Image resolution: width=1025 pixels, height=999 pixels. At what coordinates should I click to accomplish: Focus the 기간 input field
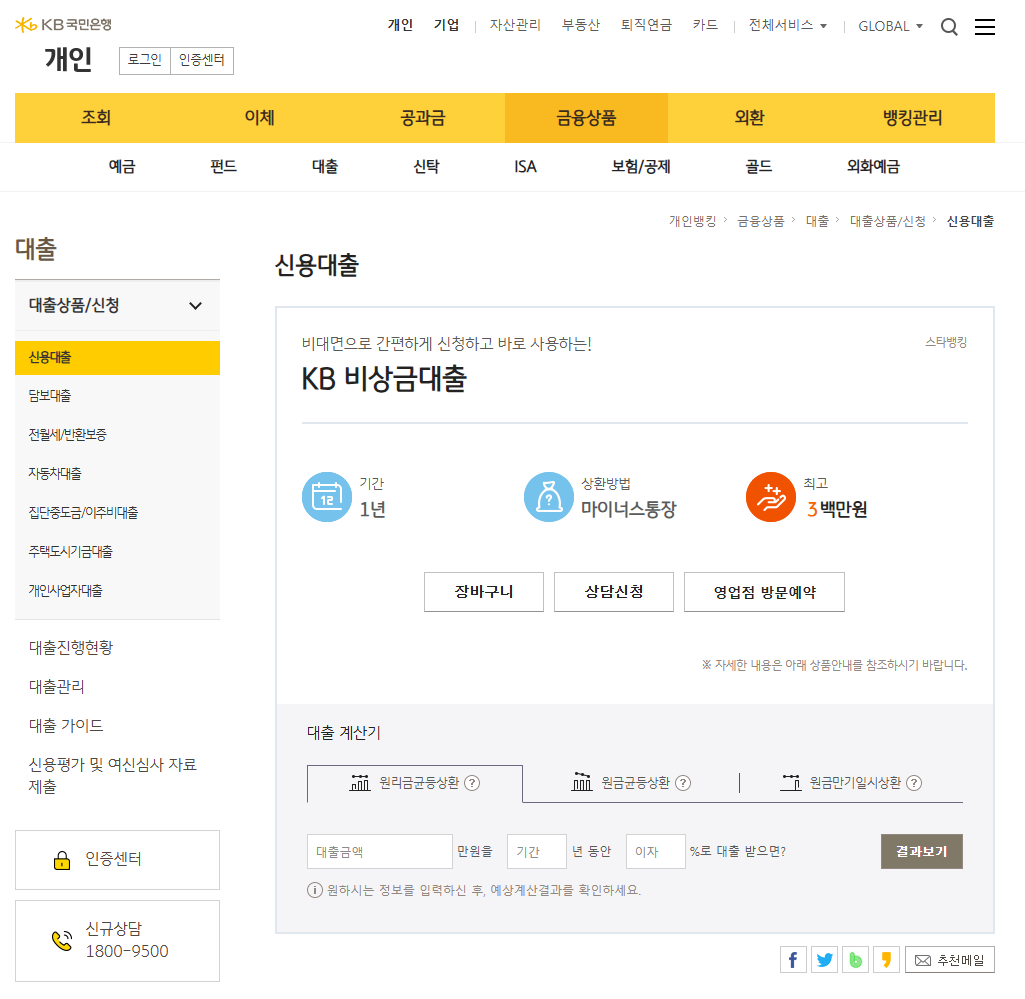pyautogui.click(x=537, y=851)
